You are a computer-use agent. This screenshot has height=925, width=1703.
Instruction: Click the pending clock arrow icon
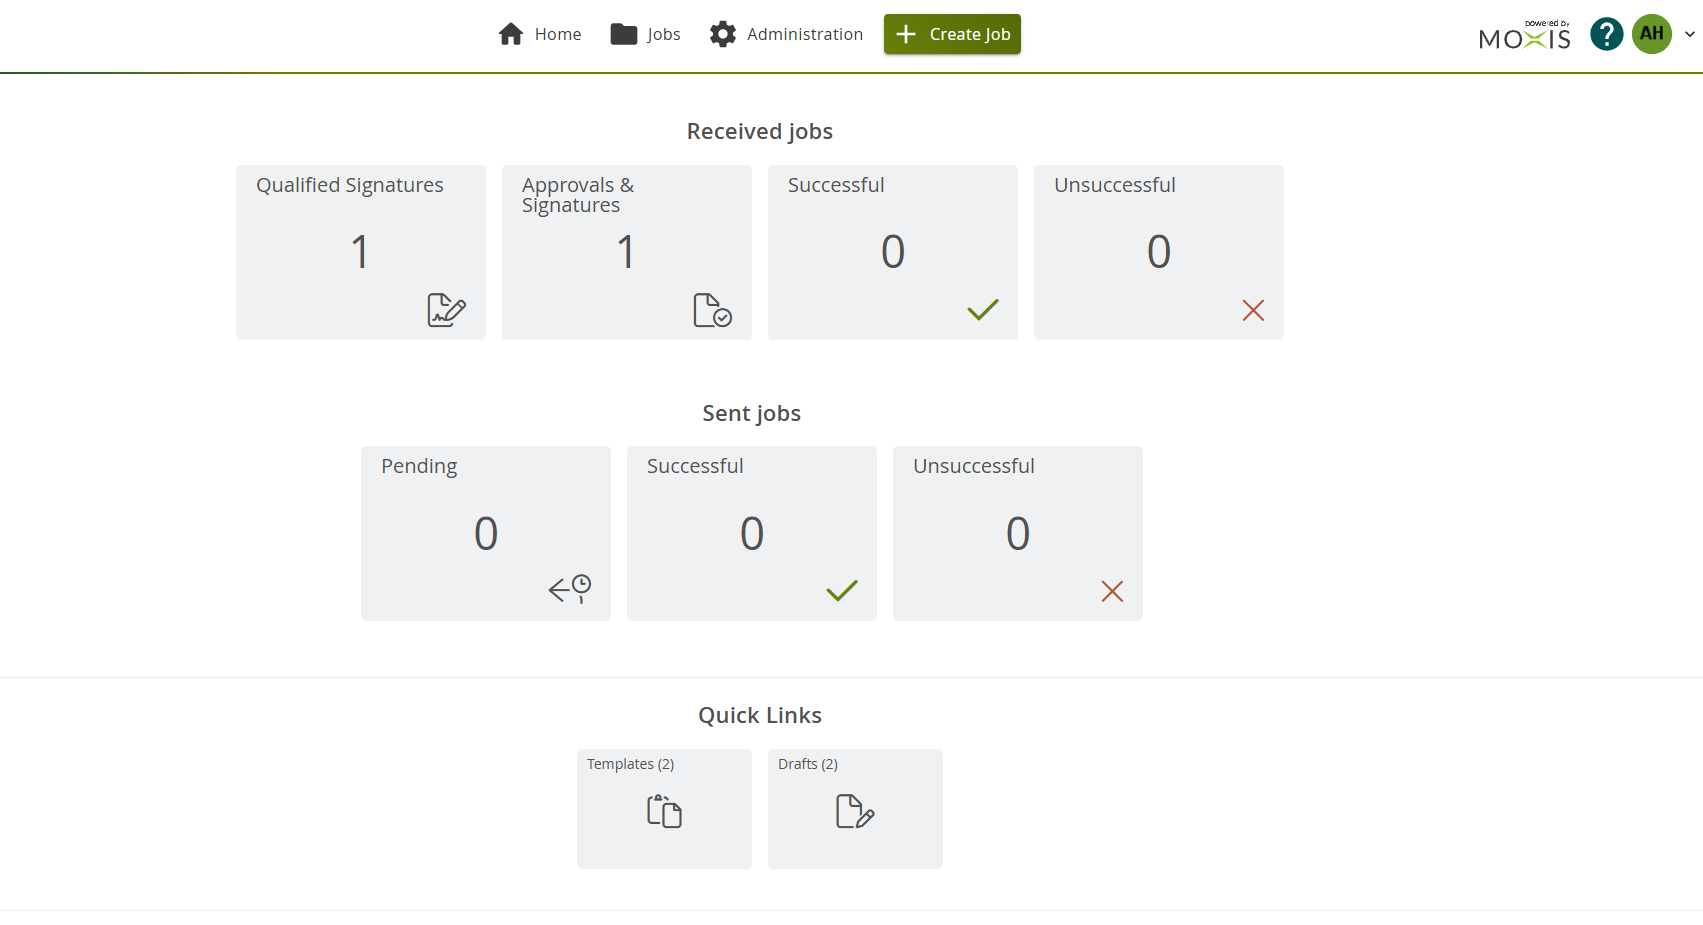pyautogui.click(x=570, y=589)
